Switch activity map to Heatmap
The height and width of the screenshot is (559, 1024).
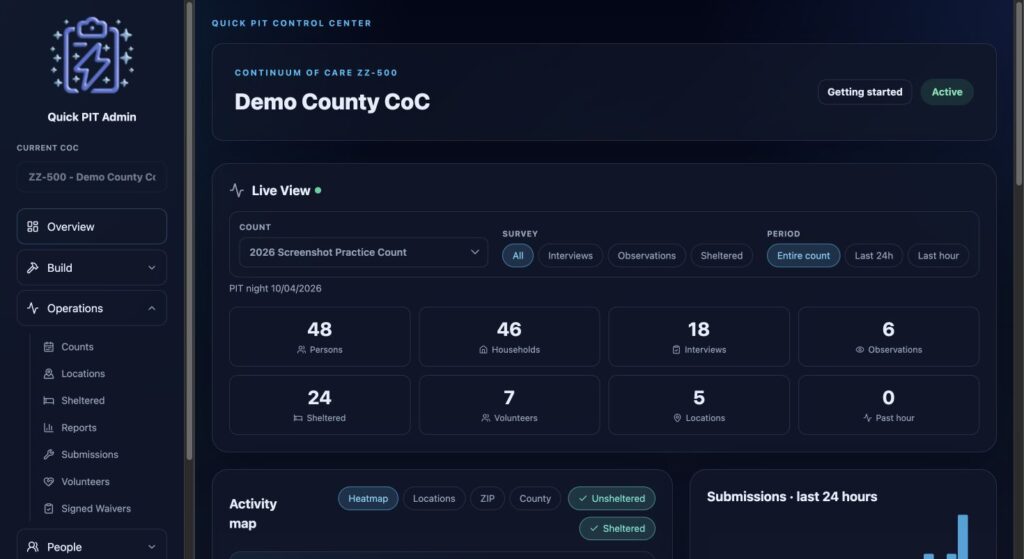pyautogui.click(x=368, y=498)
